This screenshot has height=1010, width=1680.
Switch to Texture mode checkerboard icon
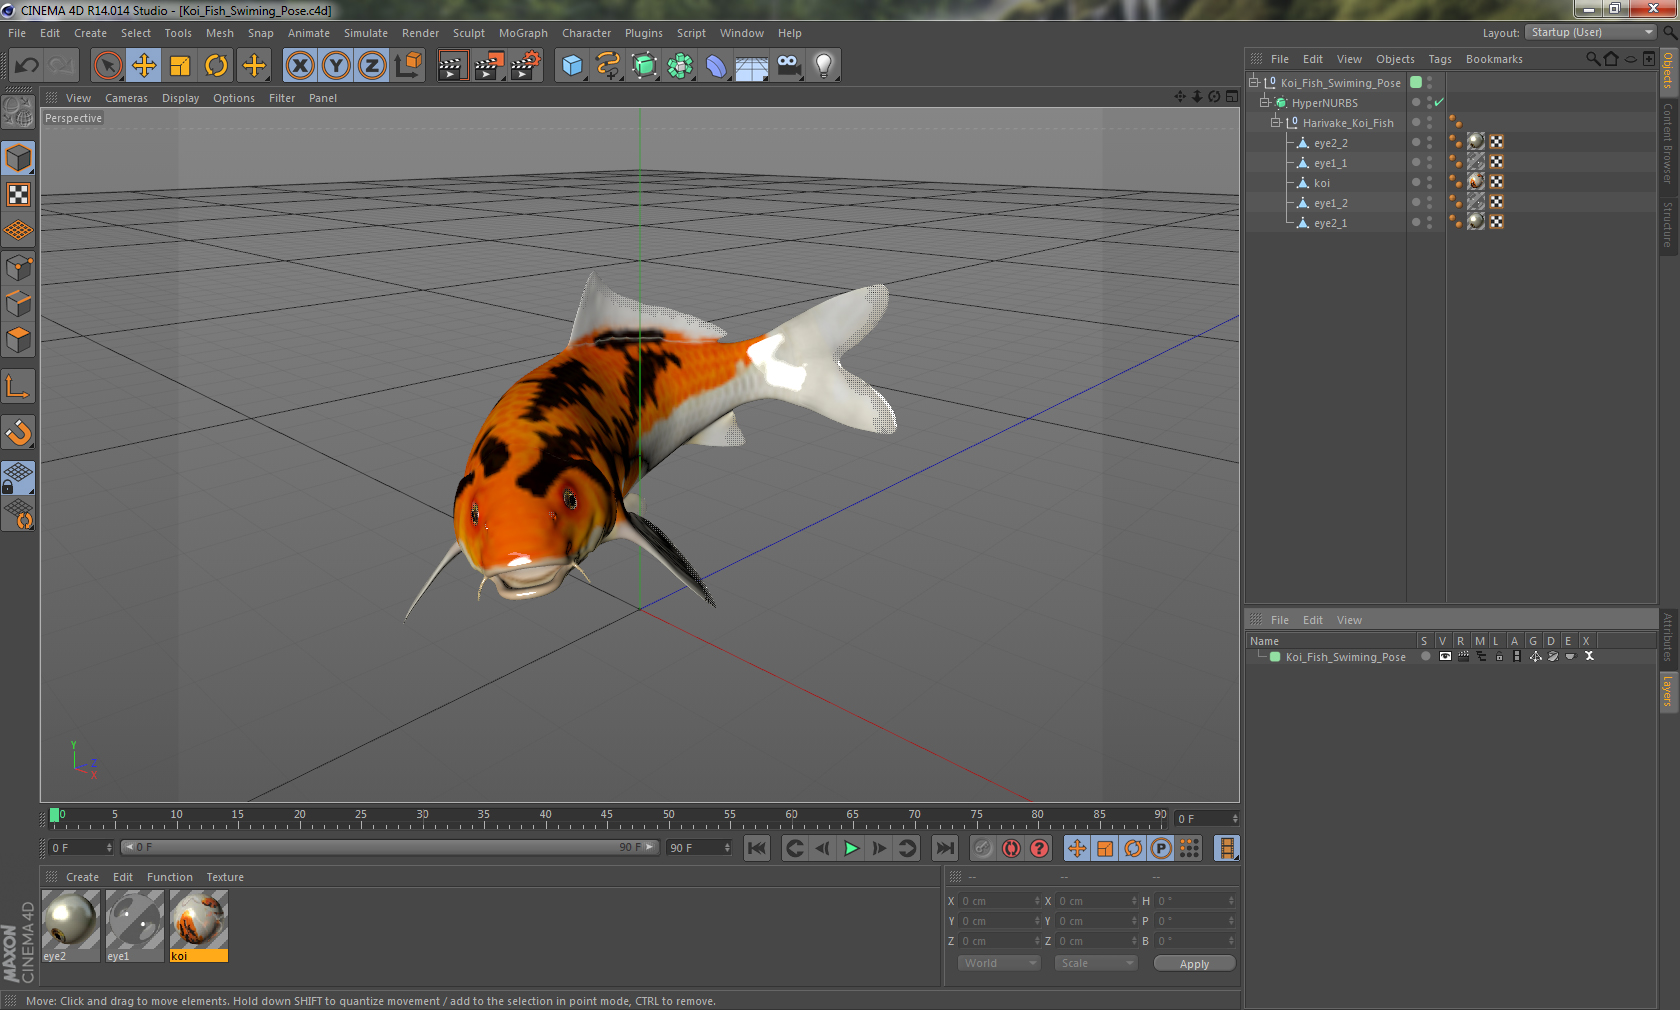[x=19, y=194]
